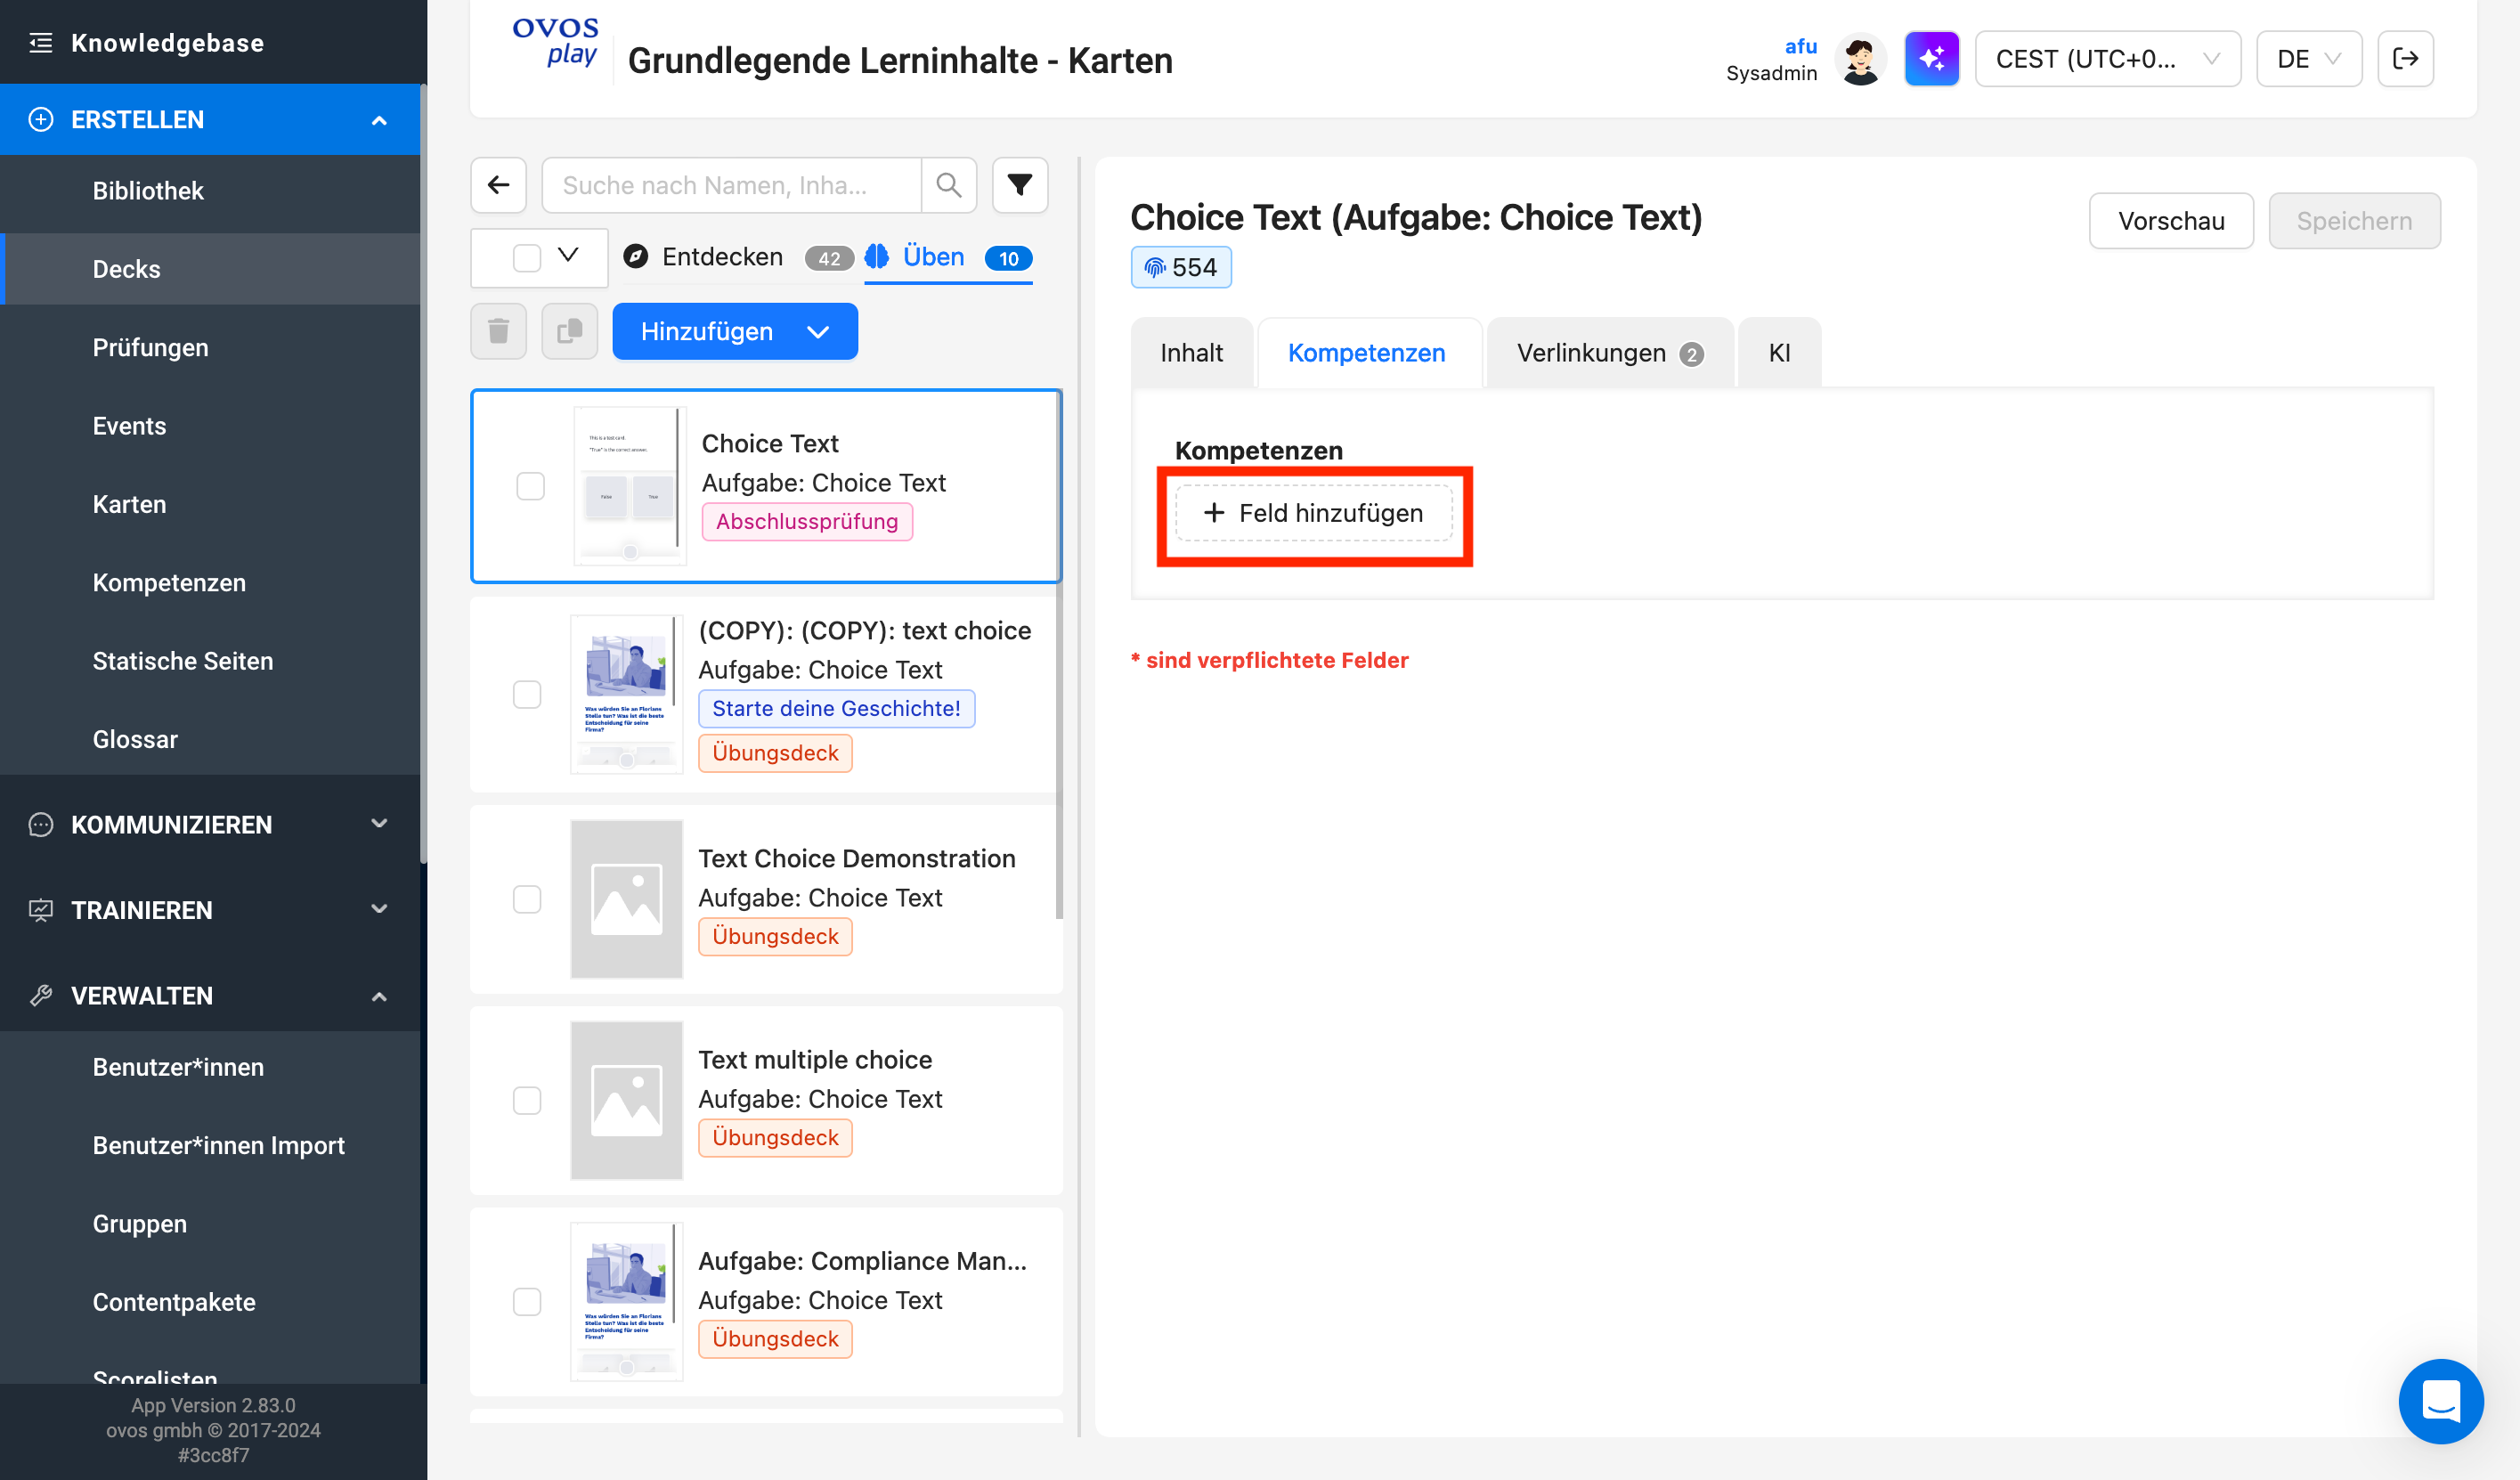Click the fingerprint ID 554 badge

(x=1181, y=267)
